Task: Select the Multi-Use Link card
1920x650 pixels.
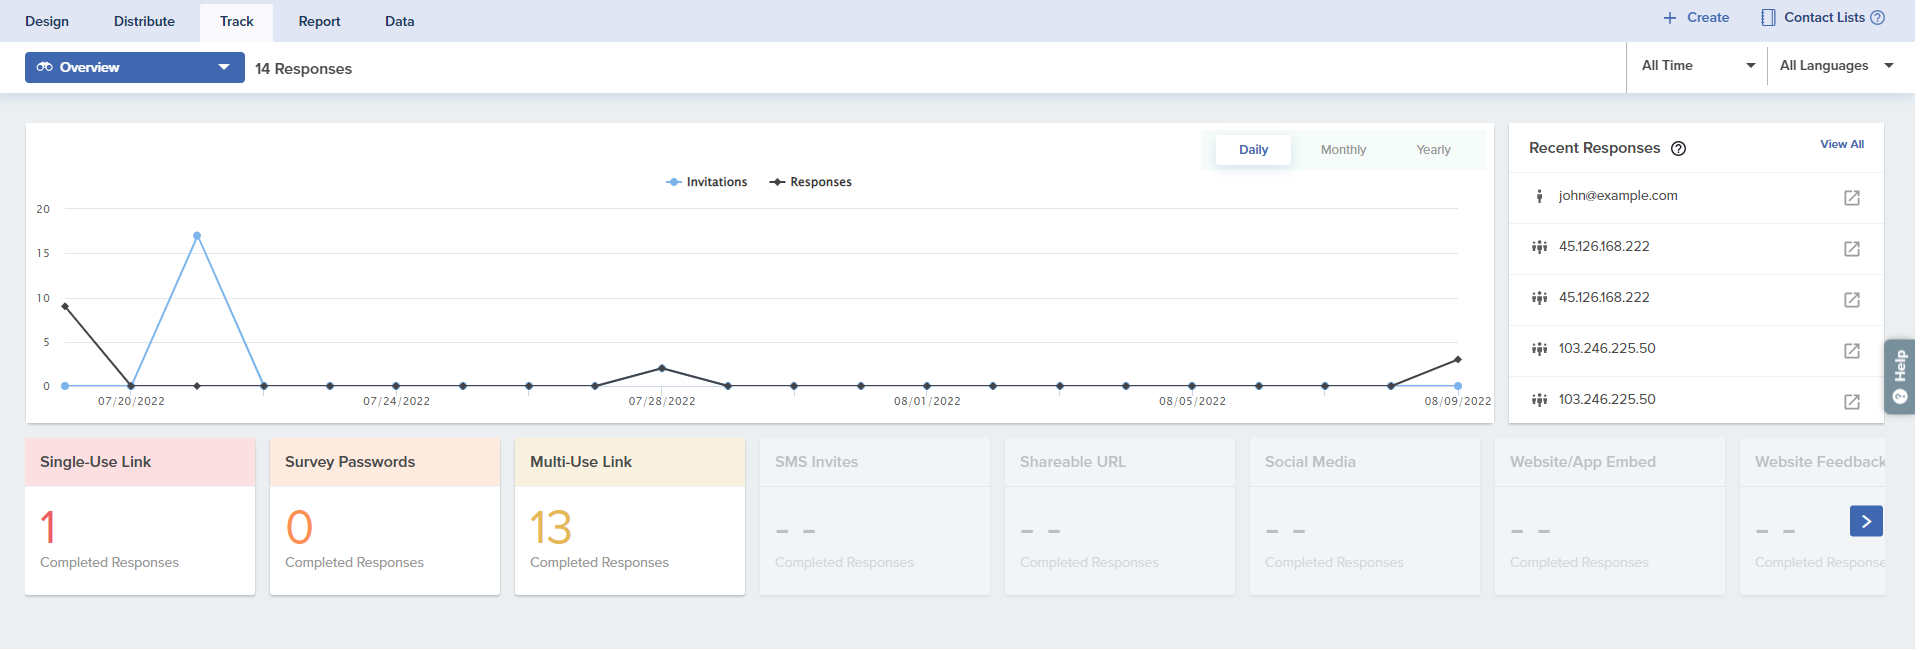Action: (x=629, y=516)
